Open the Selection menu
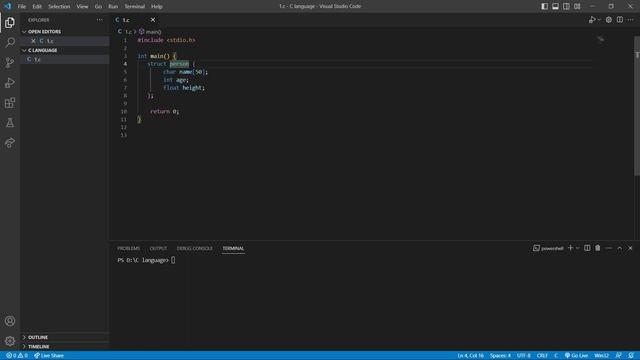Screen dimensions: 640x360 59,6
